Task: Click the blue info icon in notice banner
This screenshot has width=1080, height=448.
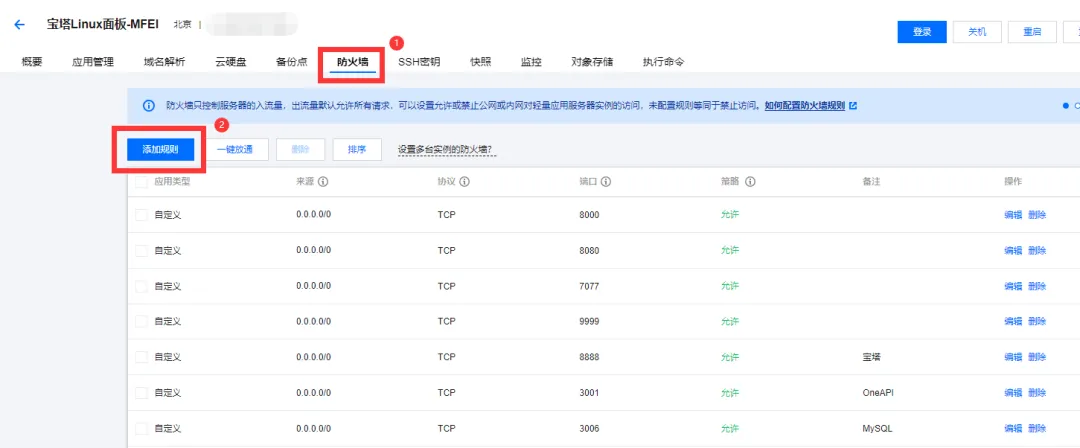Action: [148, 106]
